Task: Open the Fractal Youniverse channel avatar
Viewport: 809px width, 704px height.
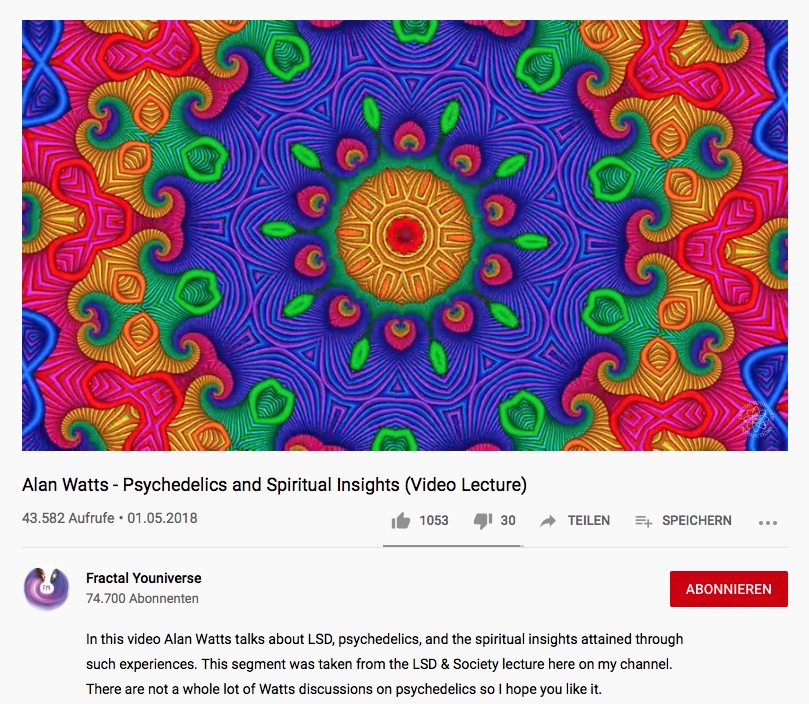Action: tap(46, 588)
